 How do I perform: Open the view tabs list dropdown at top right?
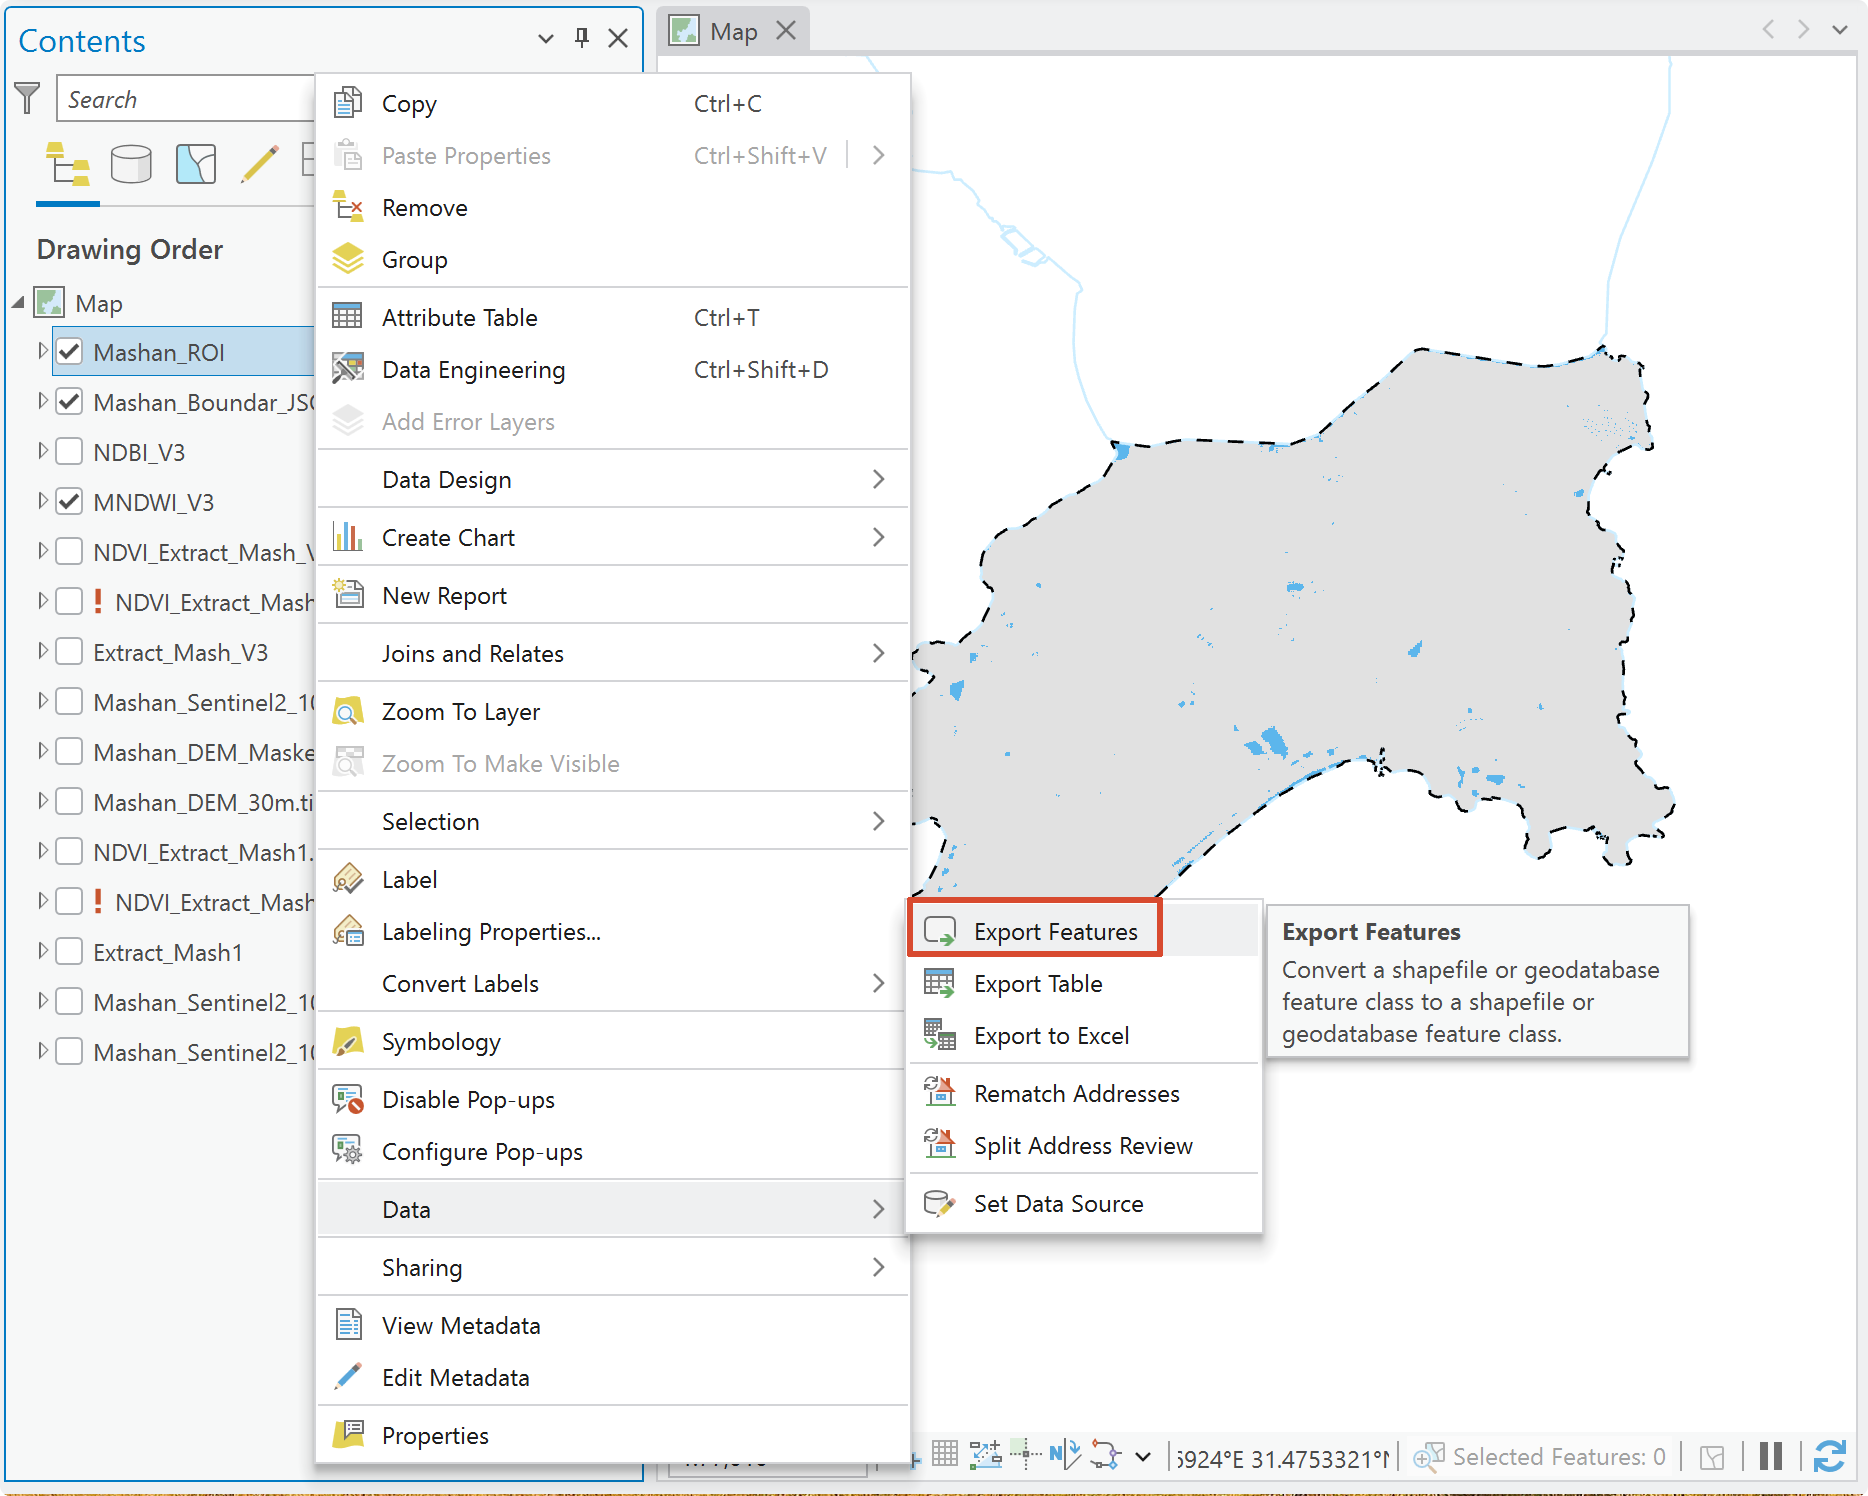click(x=1840, y=30)
